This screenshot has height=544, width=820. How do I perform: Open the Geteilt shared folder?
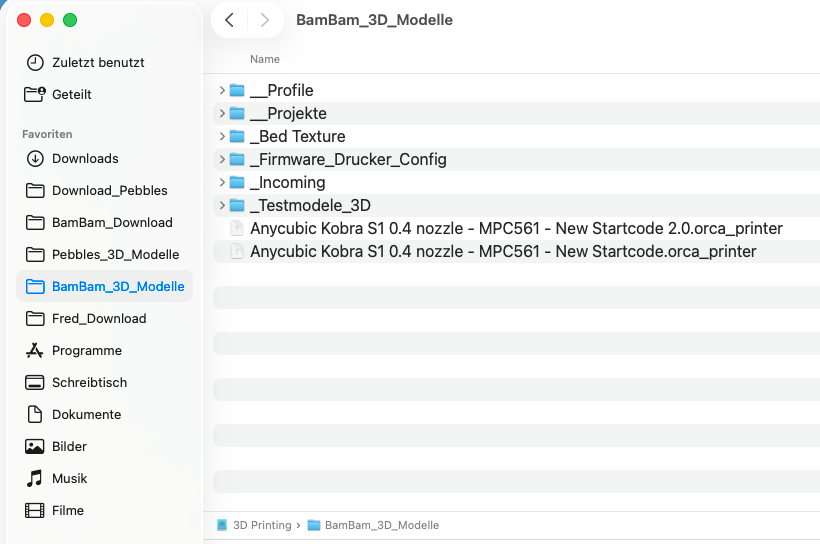click(71, 94)
